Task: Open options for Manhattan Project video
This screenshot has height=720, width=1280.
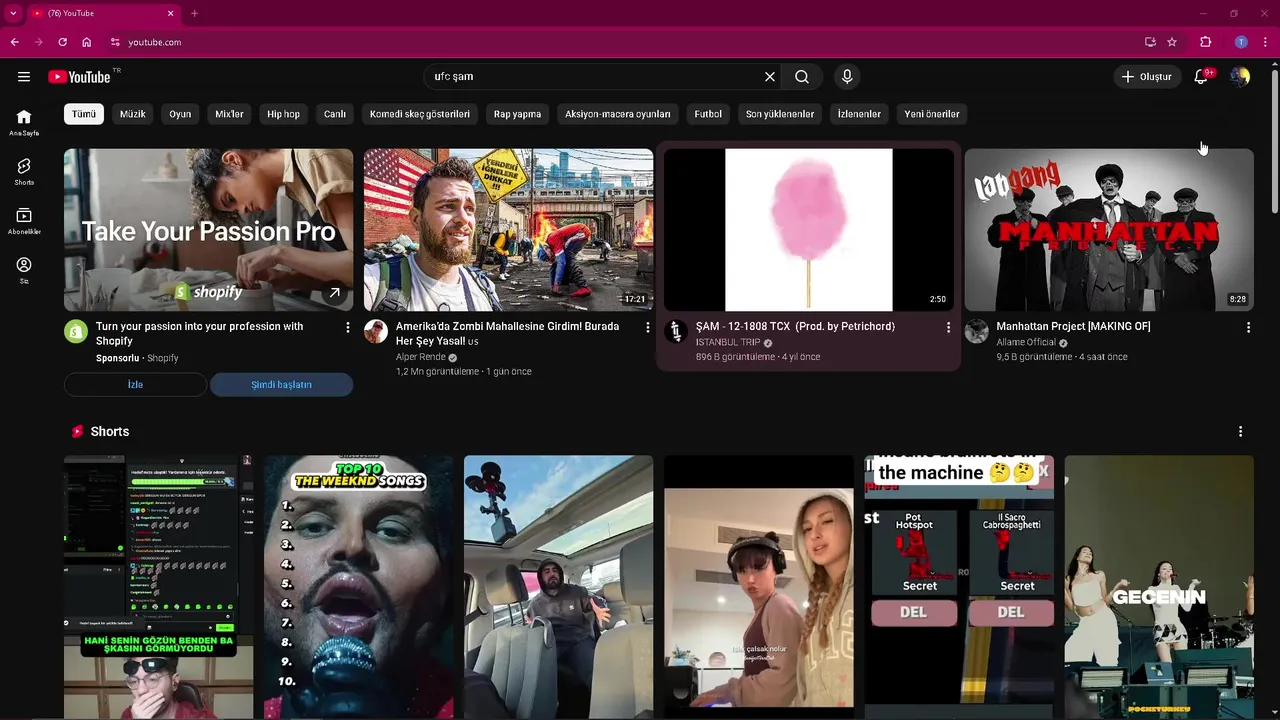Action: click(1248, 328)
